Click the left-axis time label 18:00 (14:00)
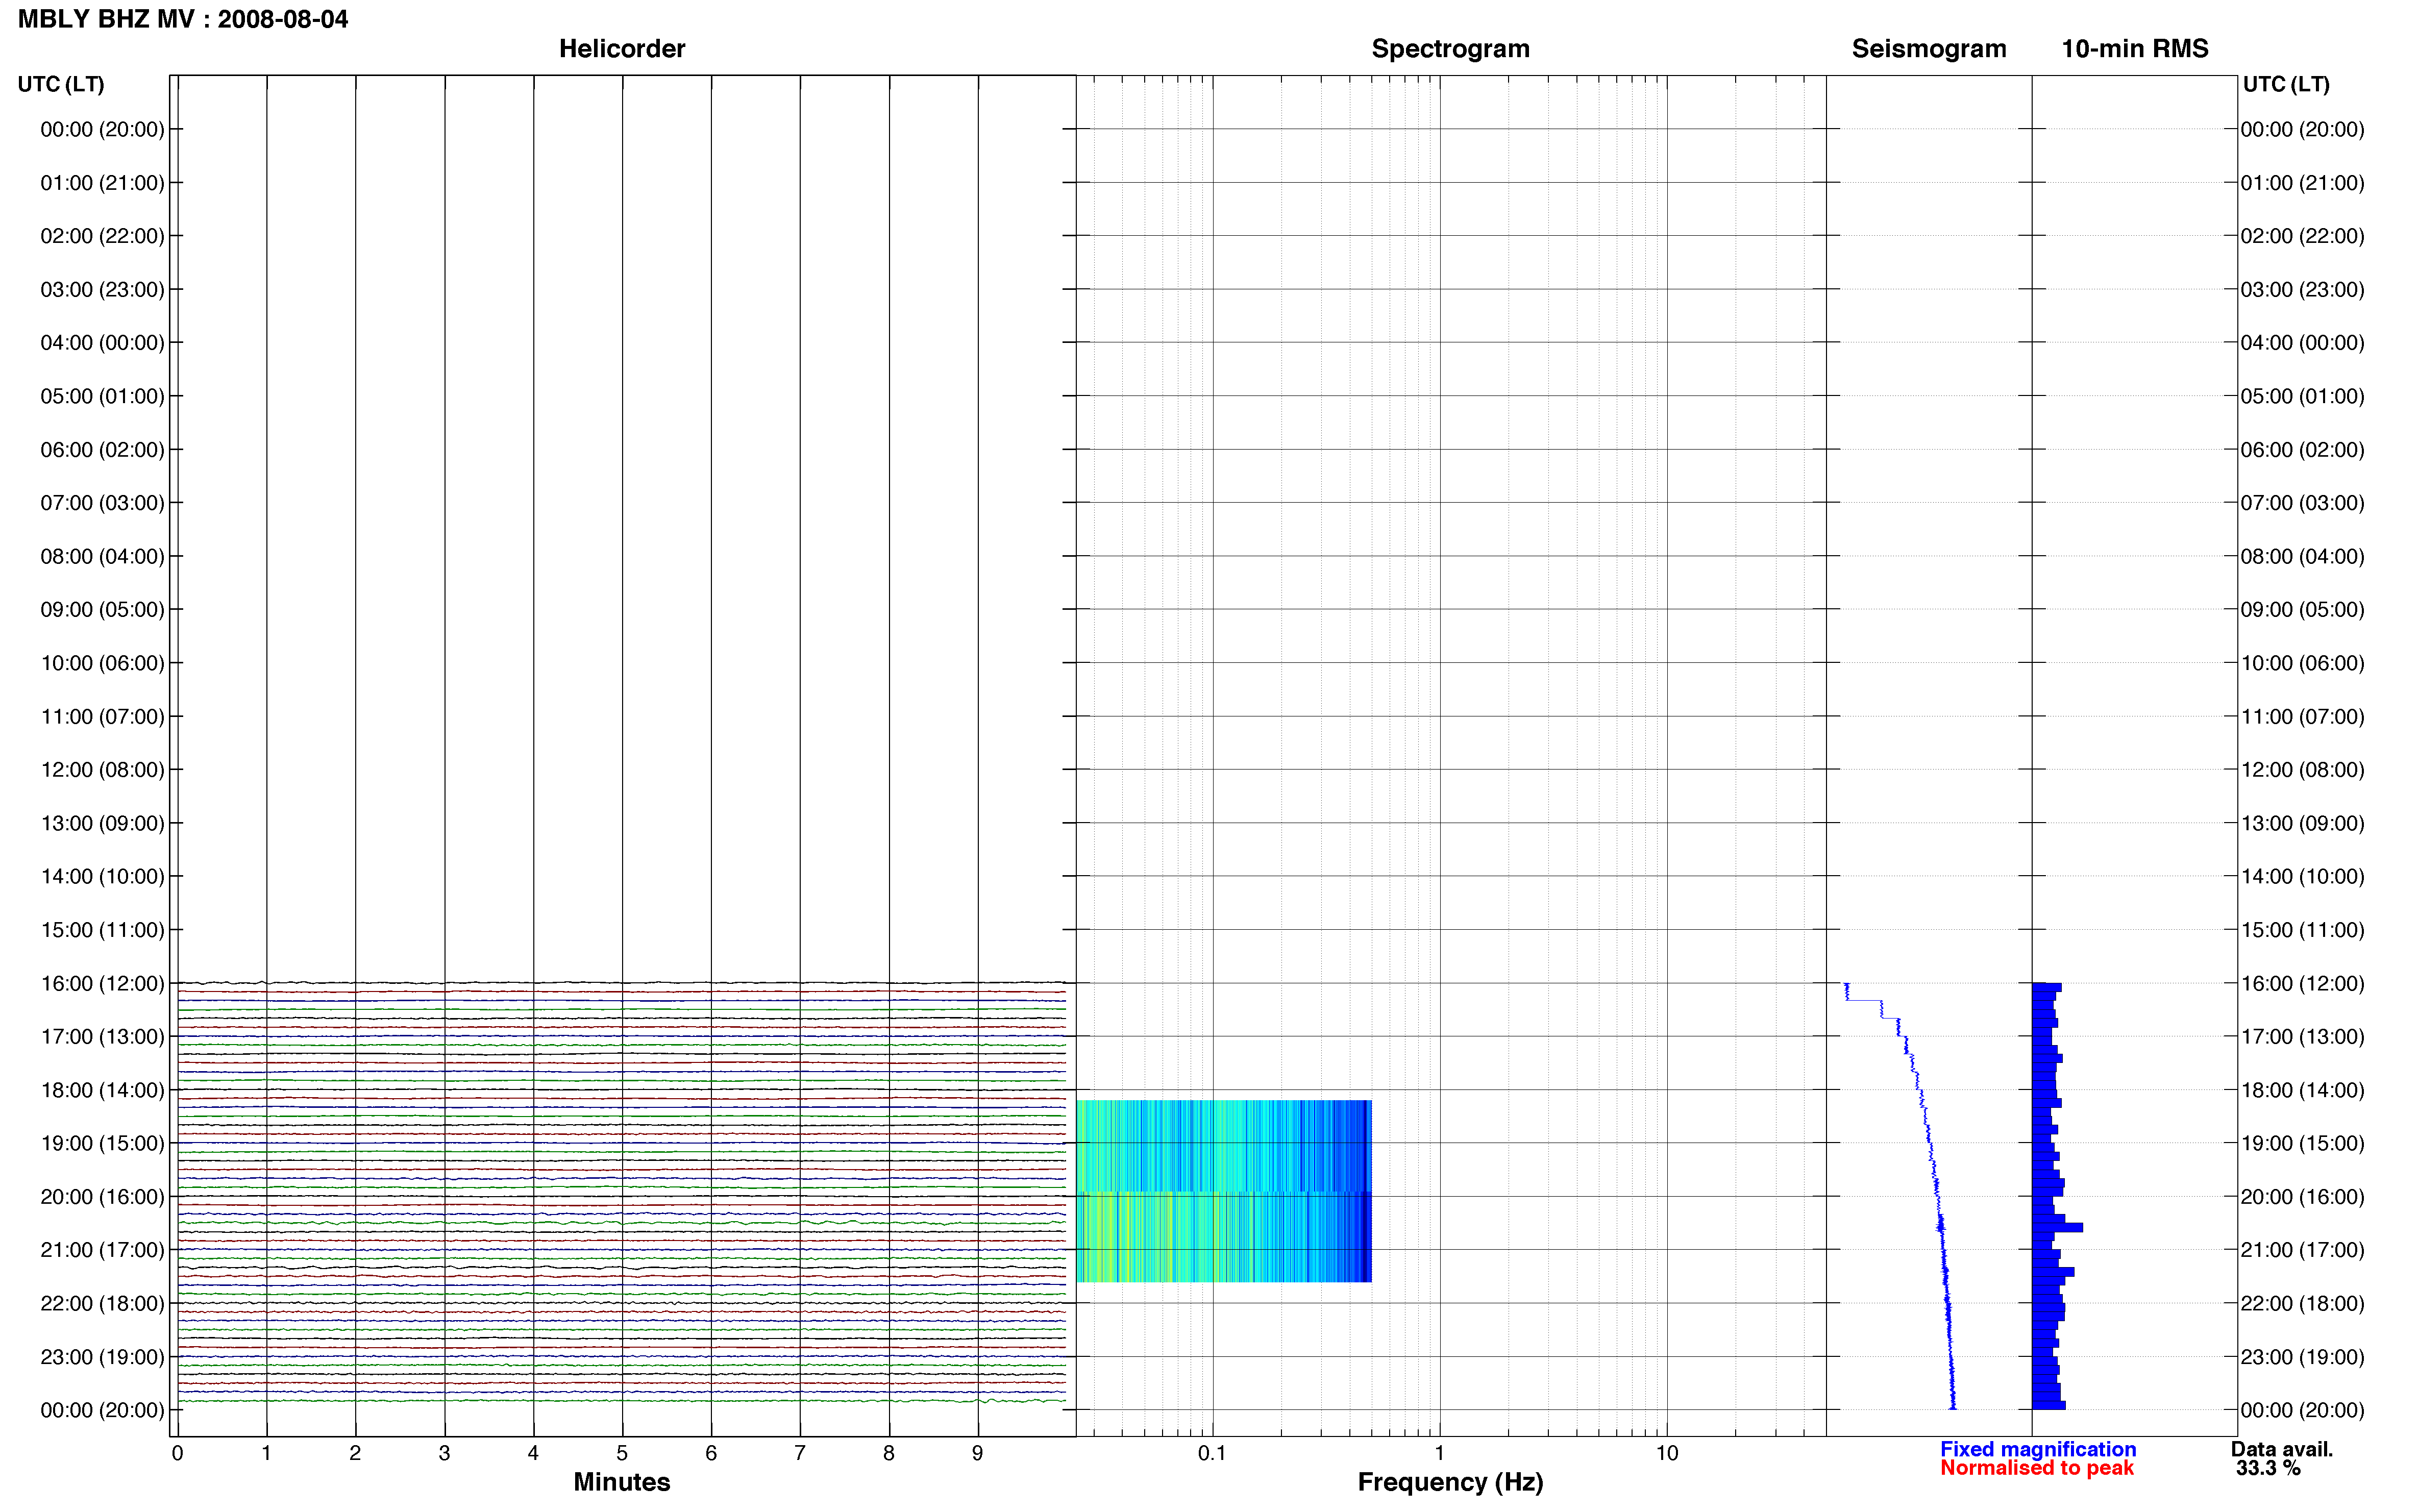 coord(102,1090)
